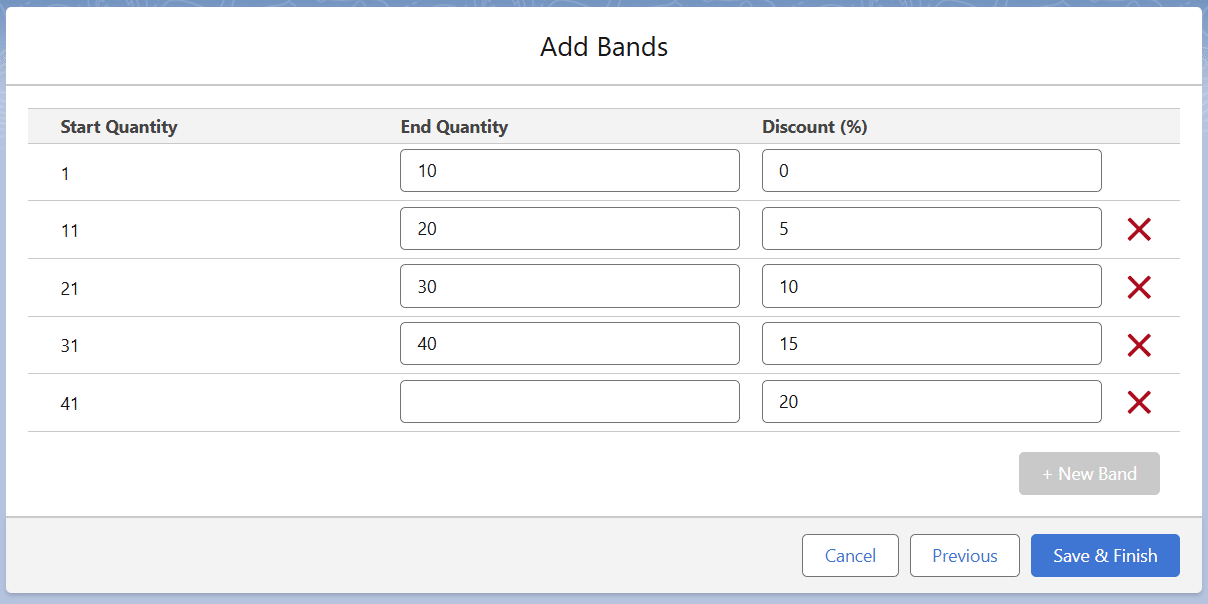Click the Discount (%) column header
Viewport: 1208px width, 604px height.
[x=814, y=127]
